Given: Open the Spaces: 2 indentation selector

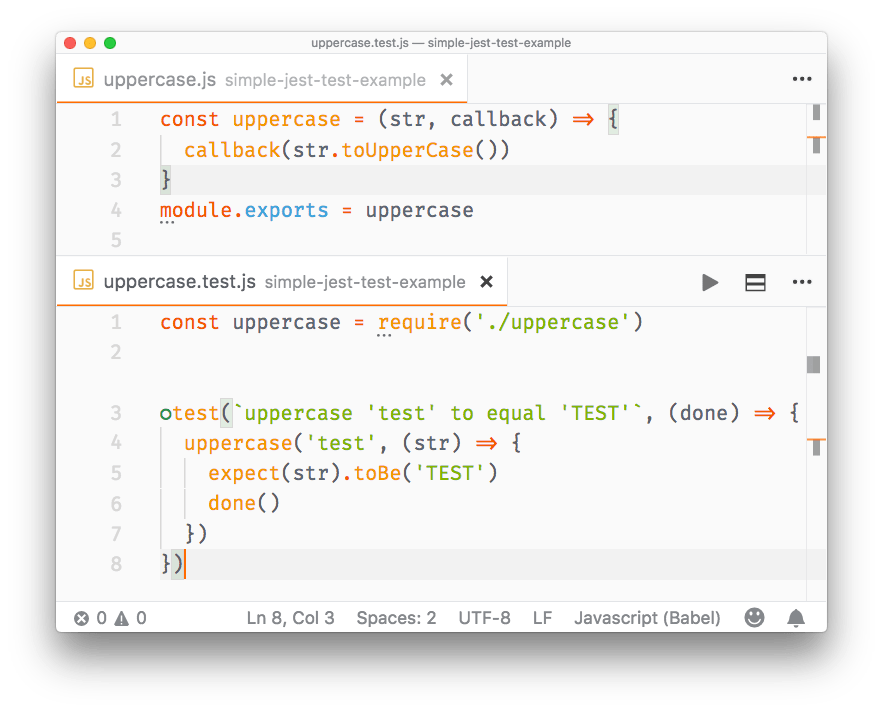Looking at the screenshot, I should [x=396, y=618].
